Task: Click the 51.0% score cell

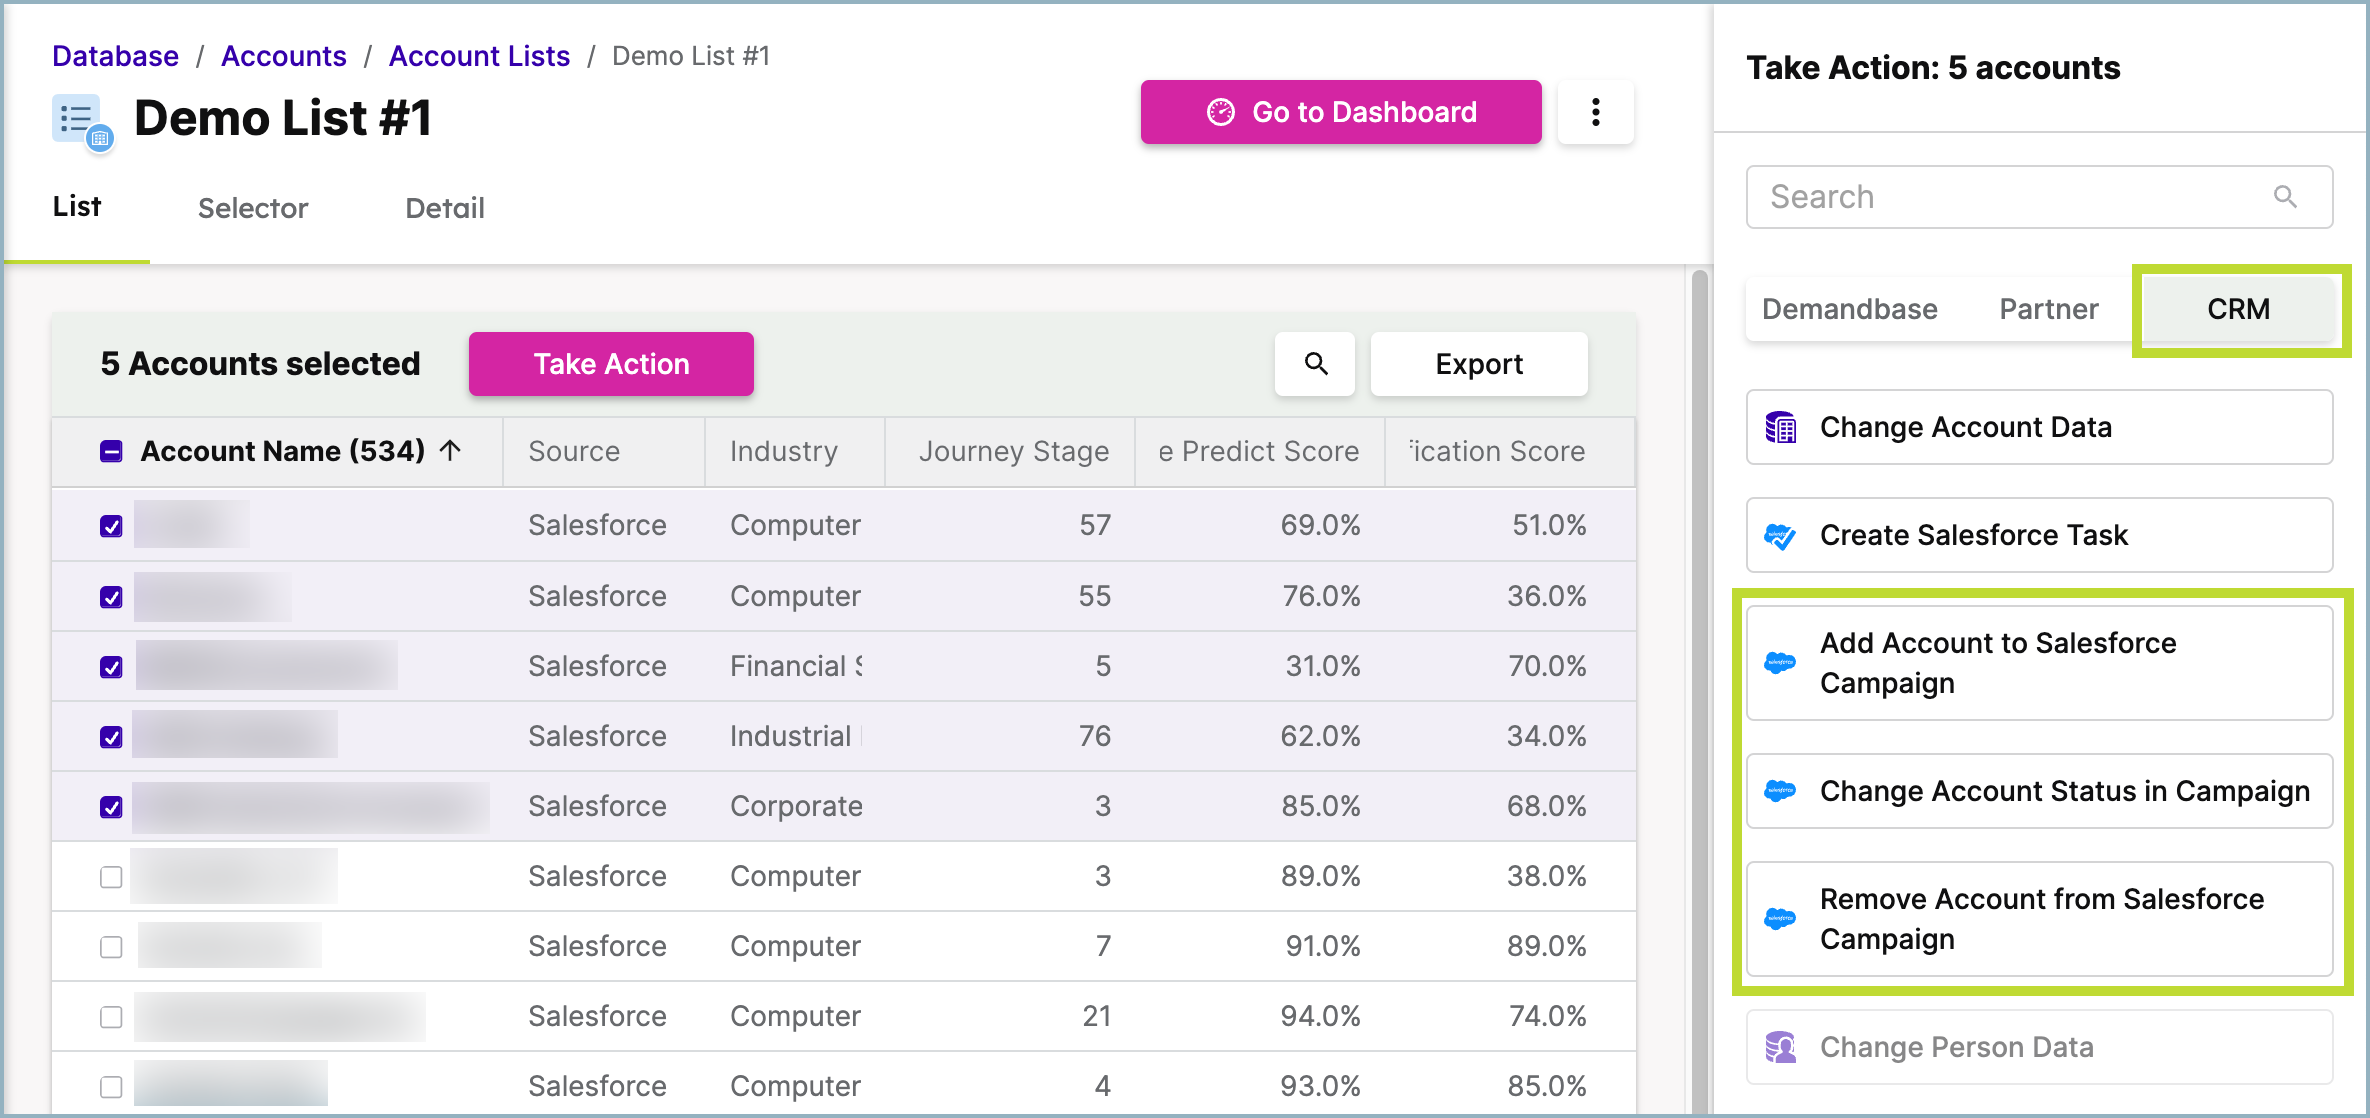Action: (1549, 525)
